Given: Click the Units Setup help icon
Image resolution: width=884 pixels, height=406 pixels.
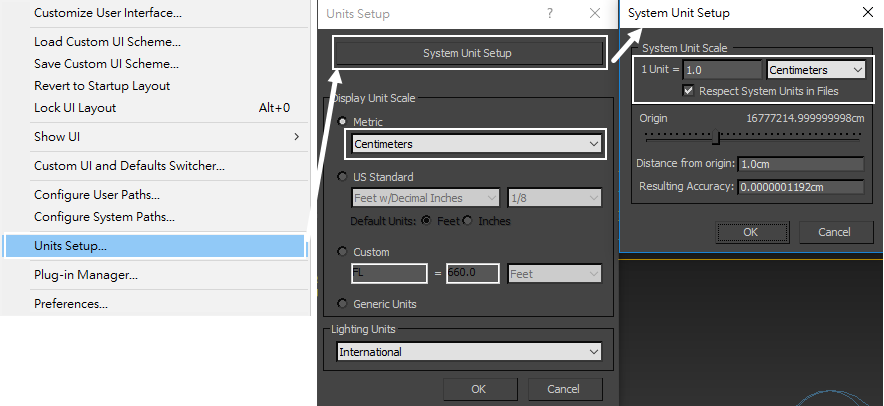Looking at the screenshot, I should 550,13.
